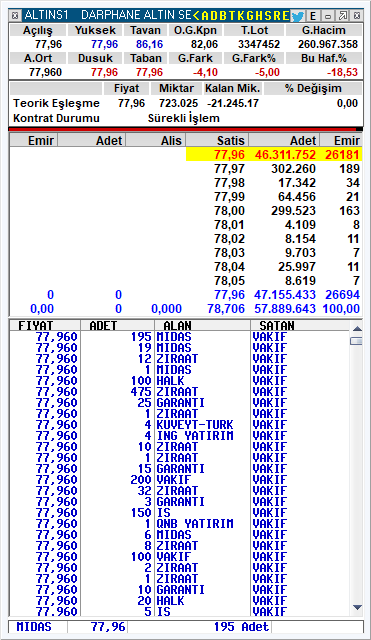The height and width of the screenshot is (640, 371).
Task: Click trade list scrollbar down arrow
Action: click(x=357, y=608)
